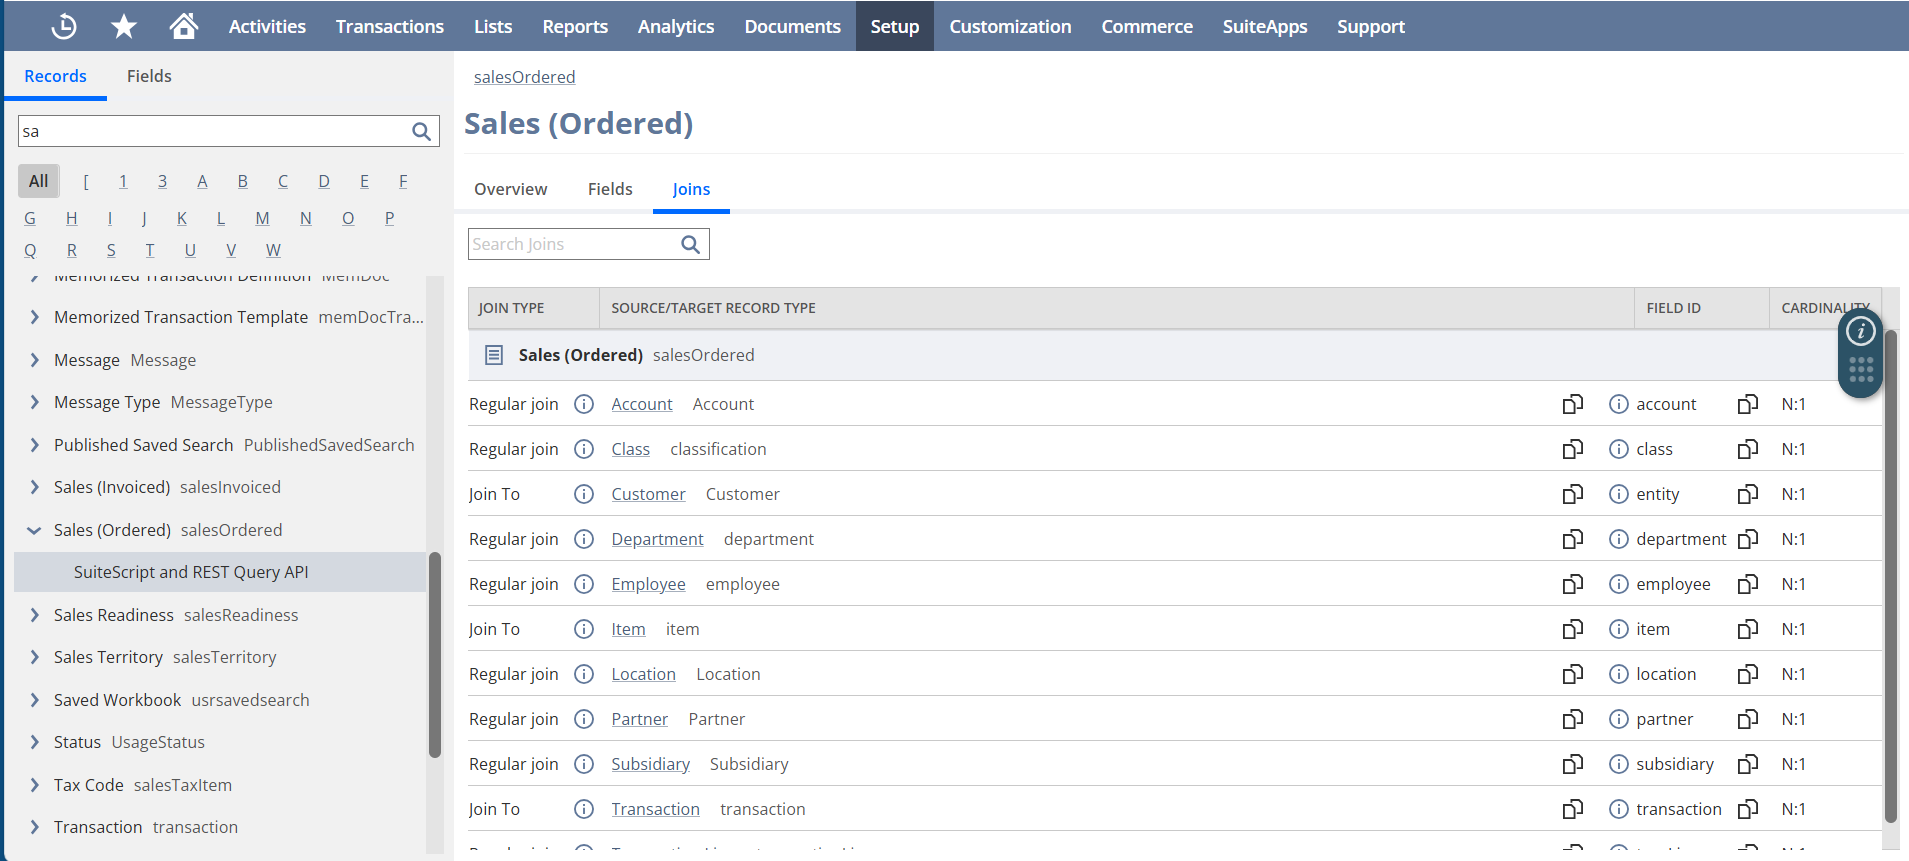1909x861 pixels.
Task: Click the Search Joins magnifier icon
Action: (691, 244)
